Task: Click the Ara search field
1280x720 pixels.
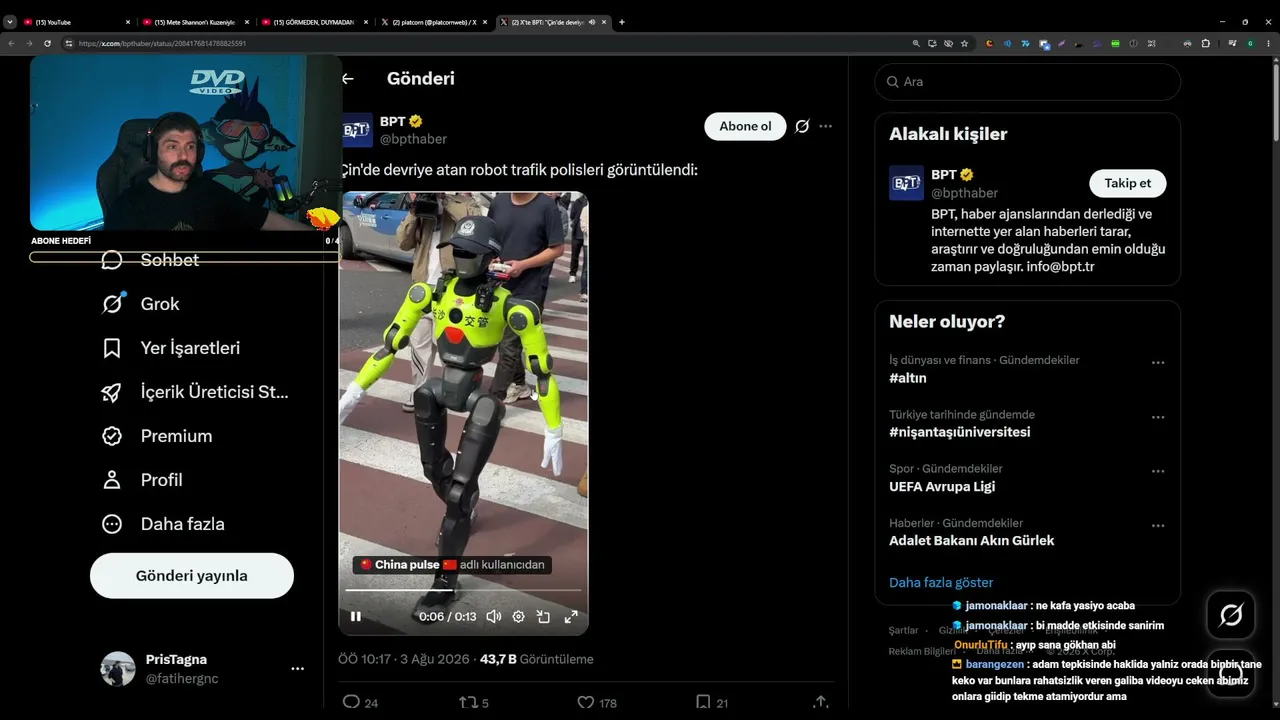Action: pos(1028,82)
